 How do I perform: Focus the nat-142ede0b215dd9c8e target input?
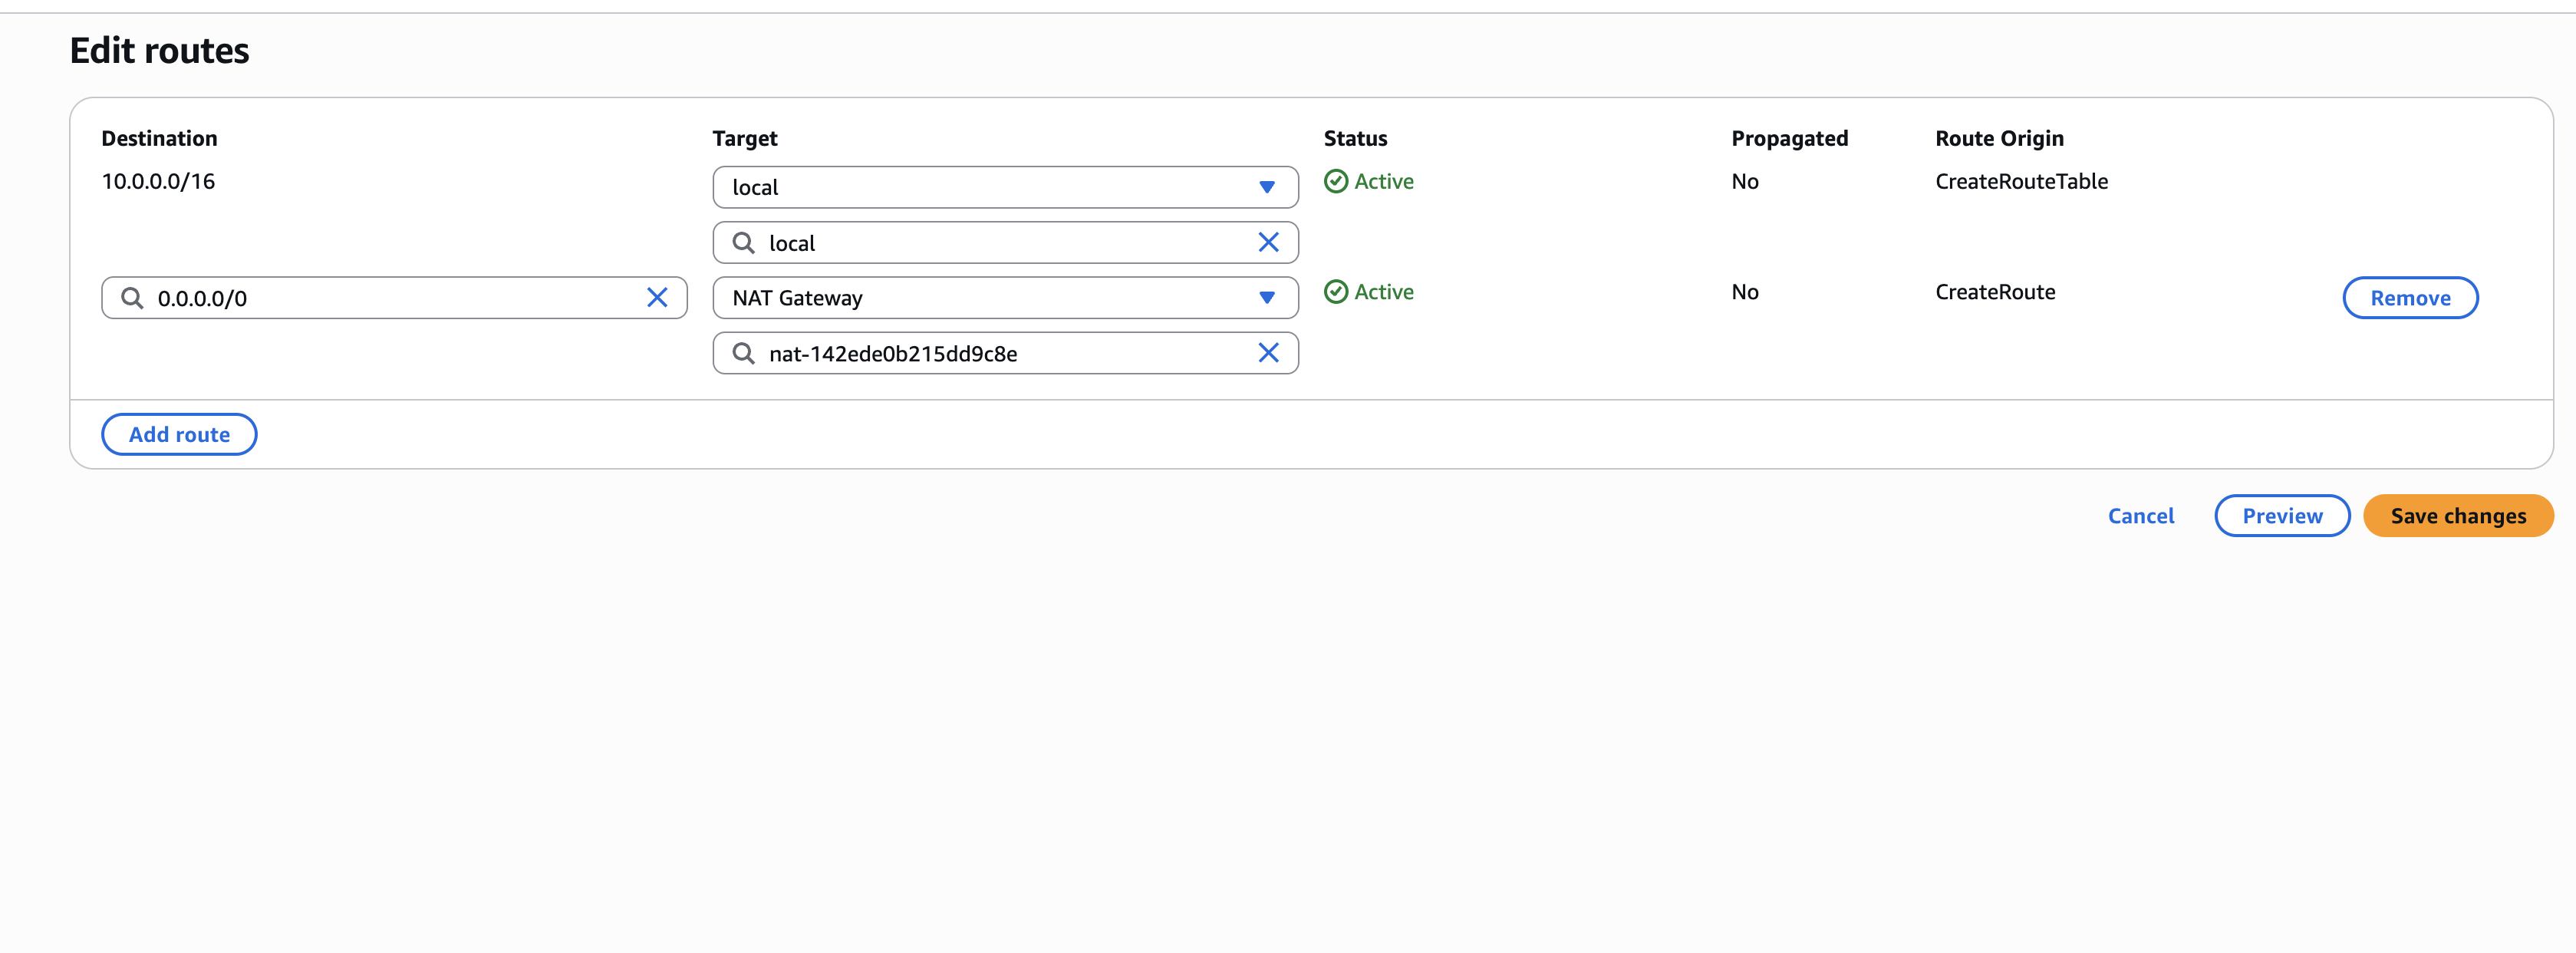[x=1005, y=352]
